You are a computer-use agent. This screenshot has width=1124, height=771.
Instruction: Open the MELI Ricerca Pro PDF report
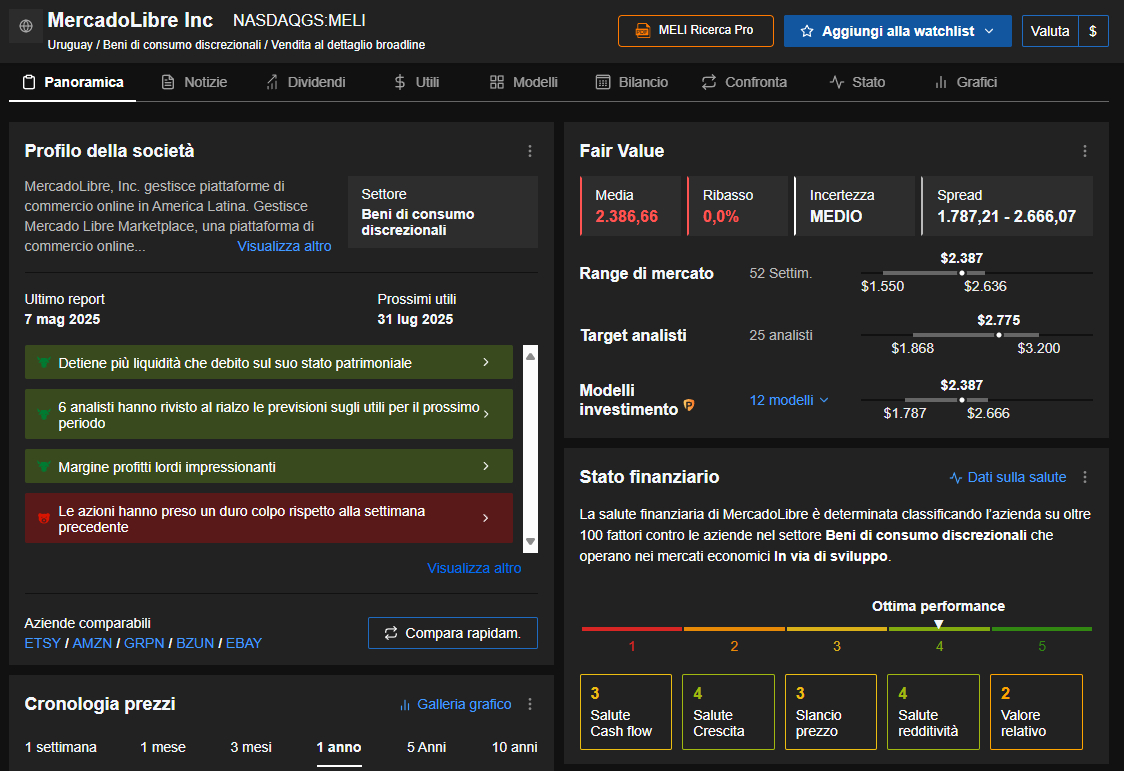[x=695, y=30]
